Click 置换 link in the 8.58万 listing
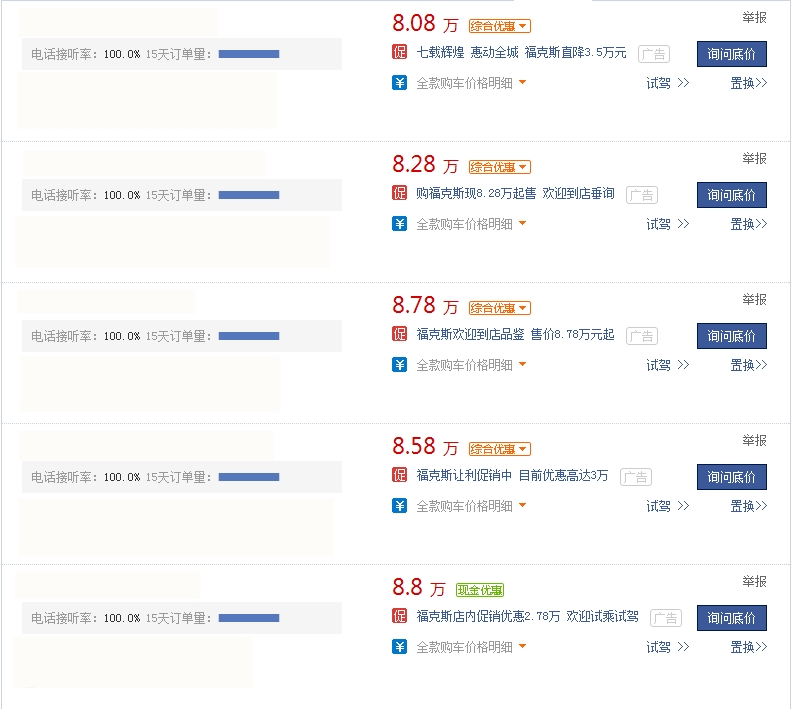Viewport: 792px width, 709px height. point(748,506)
